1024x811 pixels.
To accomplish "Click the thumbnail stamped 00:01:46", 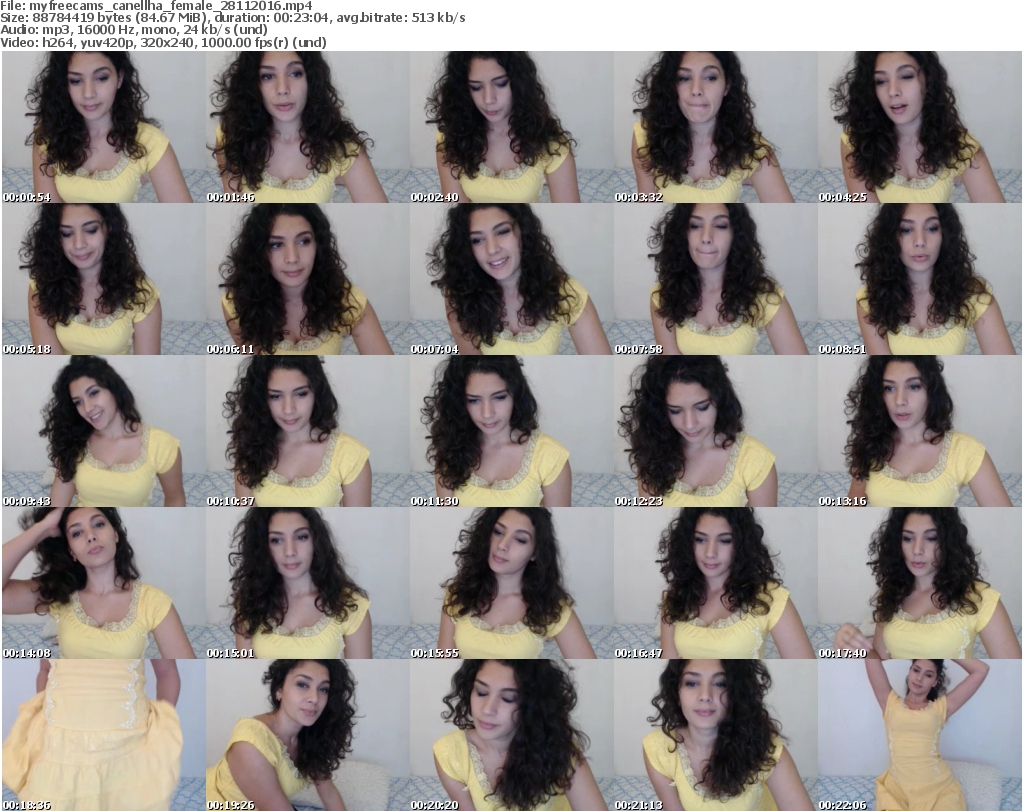I will pos(308,127).
